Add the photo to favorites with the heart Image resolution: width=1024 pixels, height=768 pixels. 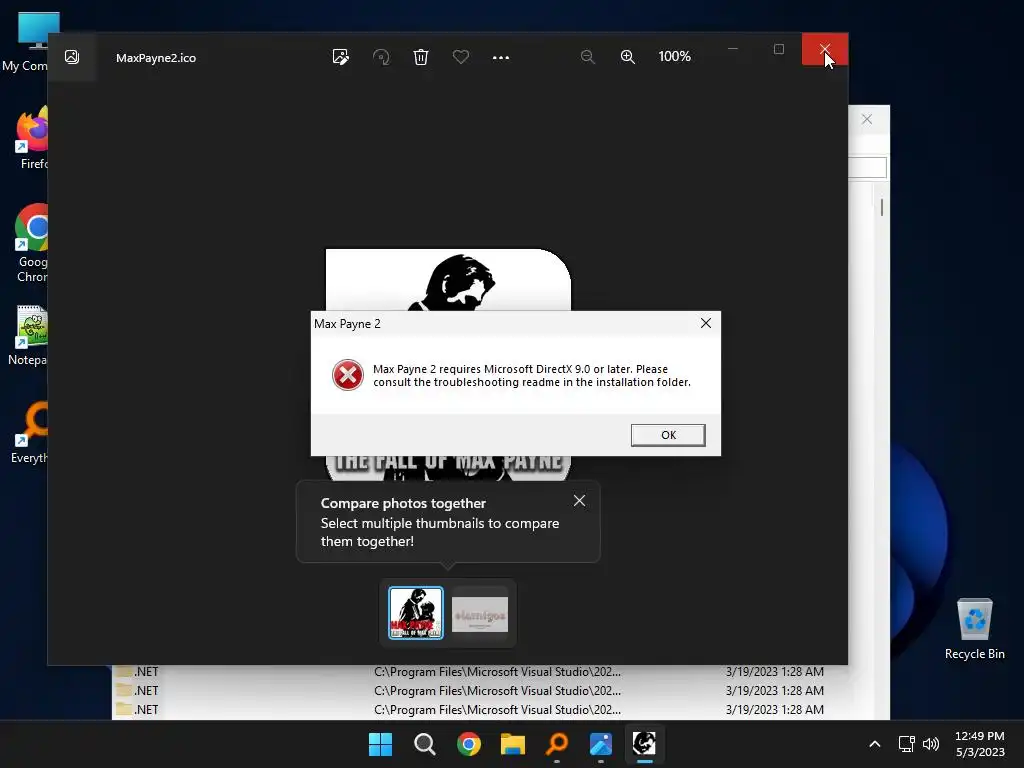pyautogui.click(x=460, y=57)
